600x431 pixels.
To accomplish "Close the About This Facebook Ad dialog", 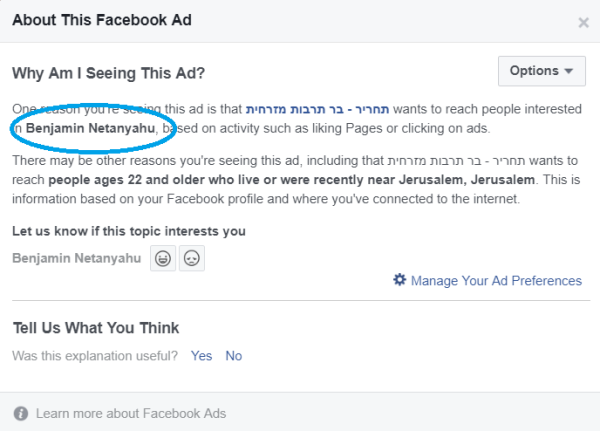I will 584,22.
